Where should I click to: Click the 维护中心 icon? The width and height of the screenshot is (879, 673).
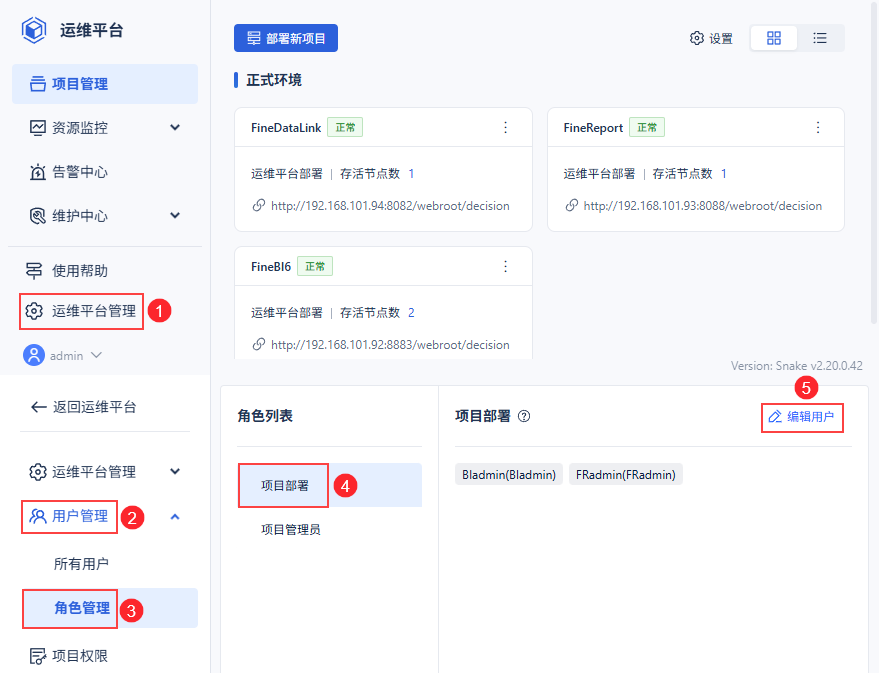point(38,216)
